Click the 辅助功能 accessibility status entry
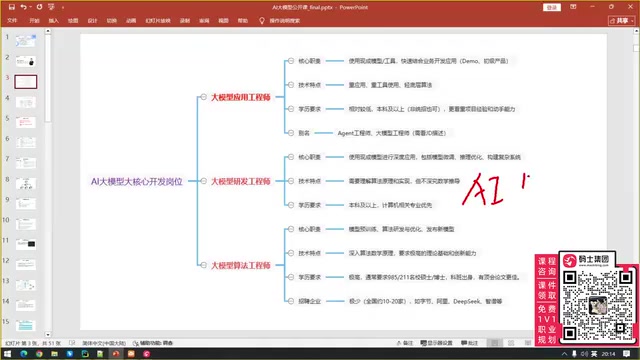The height and width of the screenshot is (360, 640). point(153,343)
